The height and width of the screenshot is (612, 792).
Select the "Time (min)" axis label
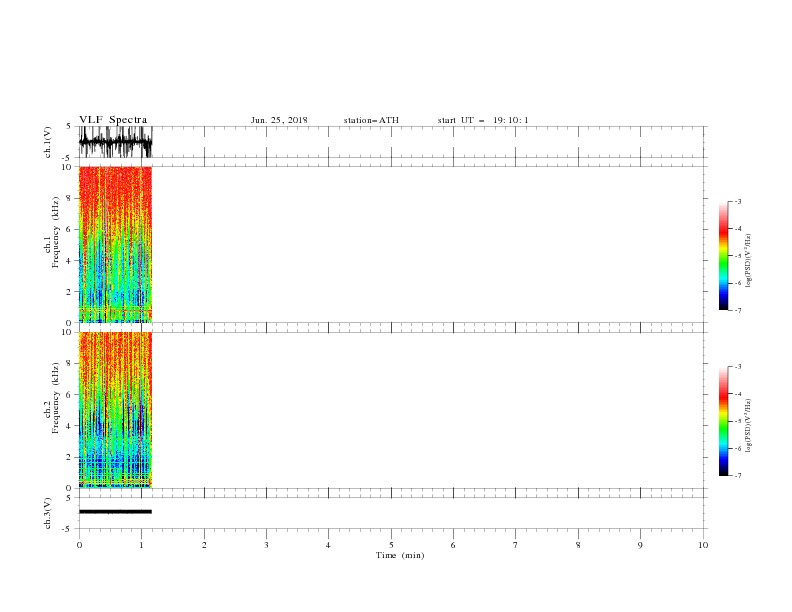pyautogui.click(x=400, y=555)
